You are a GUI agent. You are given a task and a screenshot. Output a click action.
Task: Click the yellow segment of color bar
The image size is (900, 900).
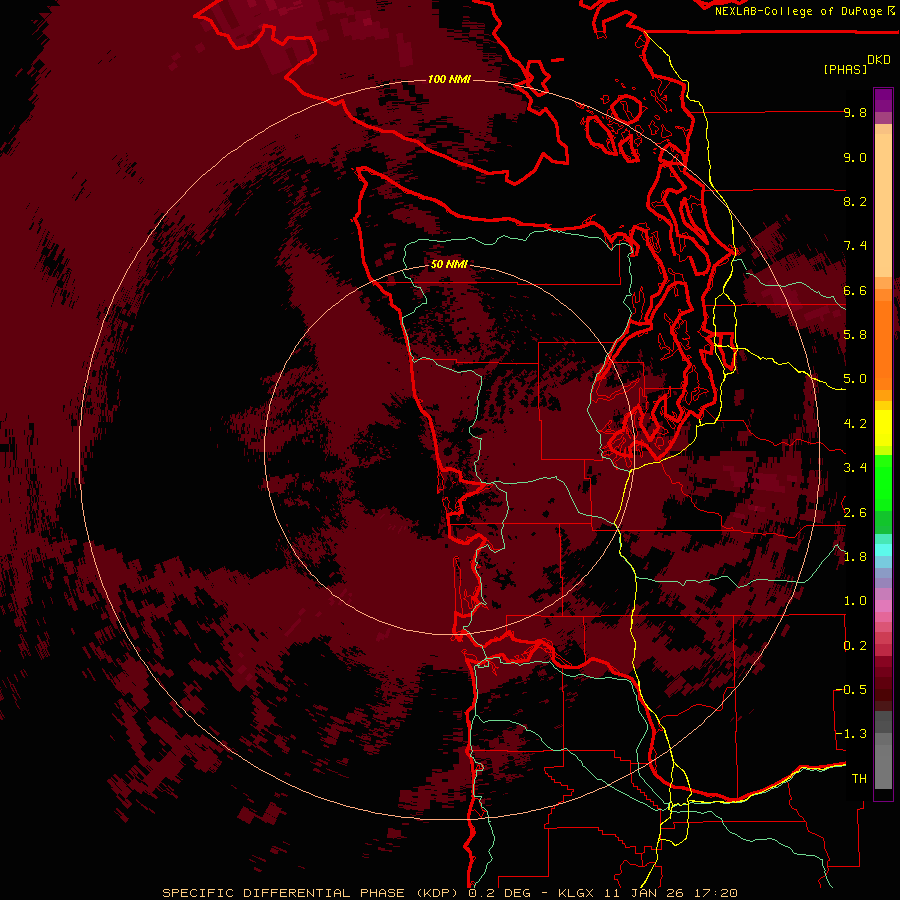click(883, 428)
